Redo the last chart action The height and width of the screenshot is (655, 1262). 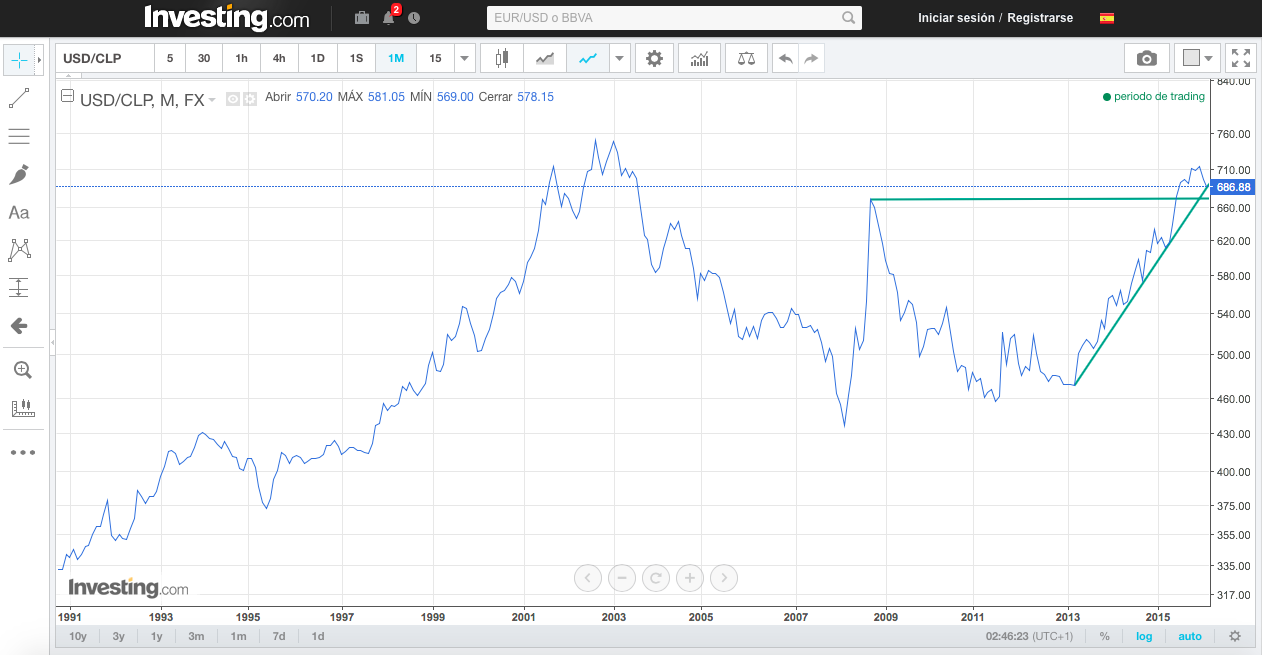812,59
